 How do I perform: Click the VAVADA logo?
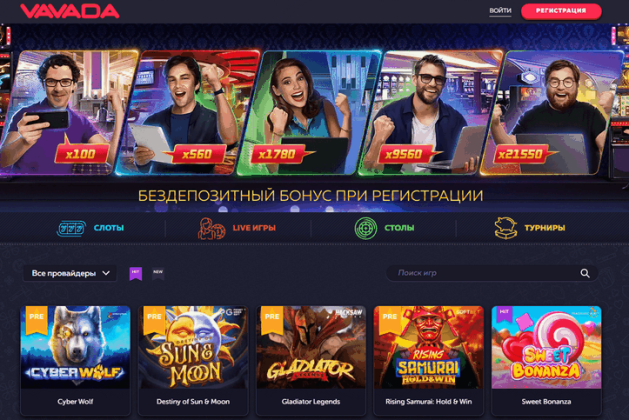coord(70,11)
